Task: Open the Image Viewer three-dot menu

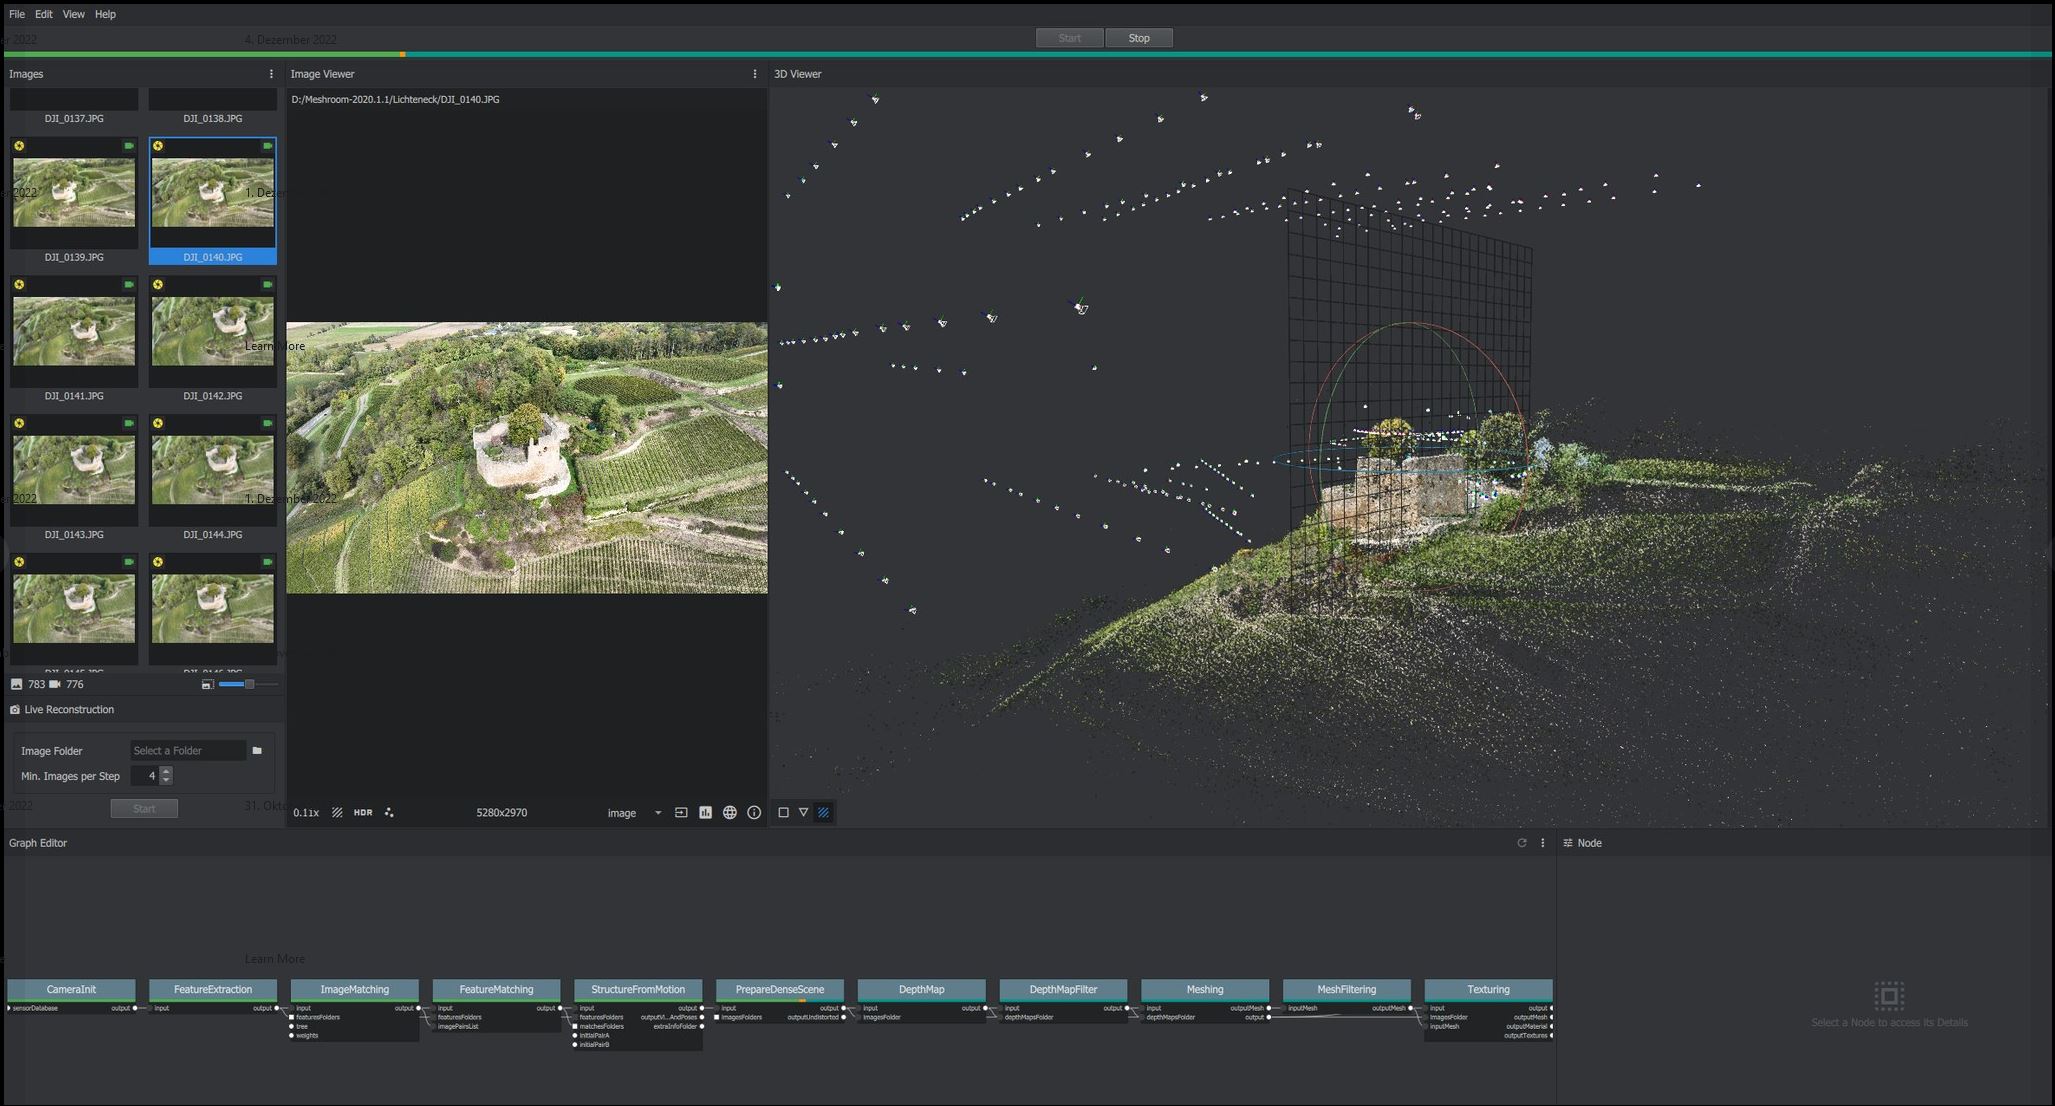Action: [x=754, y=74]
